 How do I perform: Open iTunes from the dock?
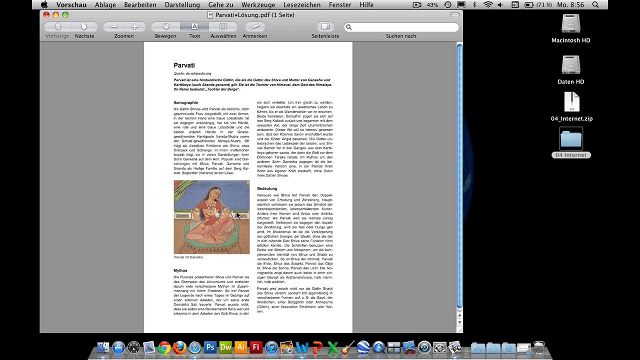(271, 347)
